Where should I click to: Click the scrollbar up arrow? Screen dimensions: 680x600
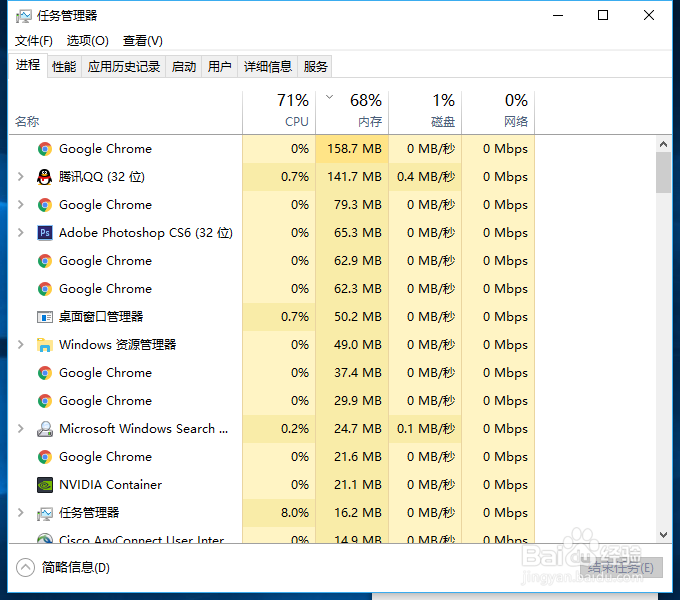[x=663, y=144]
